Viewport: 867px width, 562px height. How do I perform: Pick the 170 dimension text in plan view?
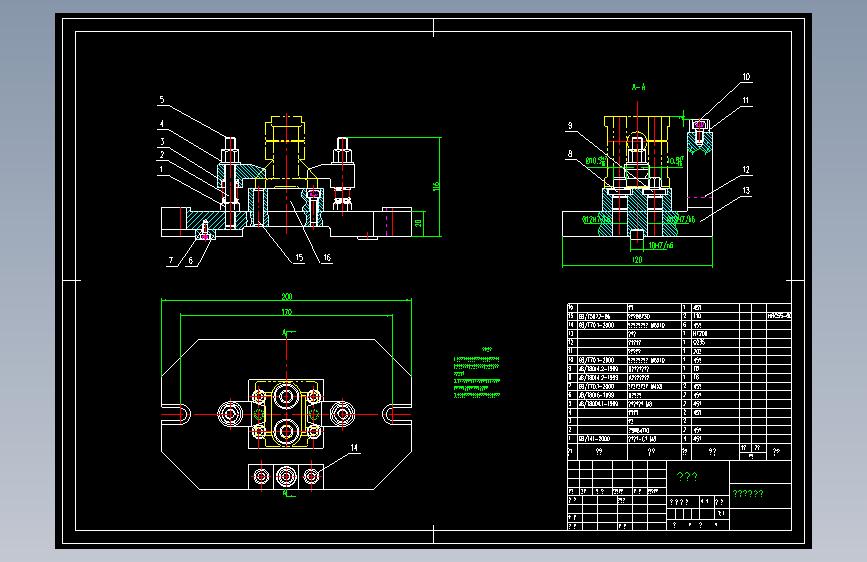point(286,313)
